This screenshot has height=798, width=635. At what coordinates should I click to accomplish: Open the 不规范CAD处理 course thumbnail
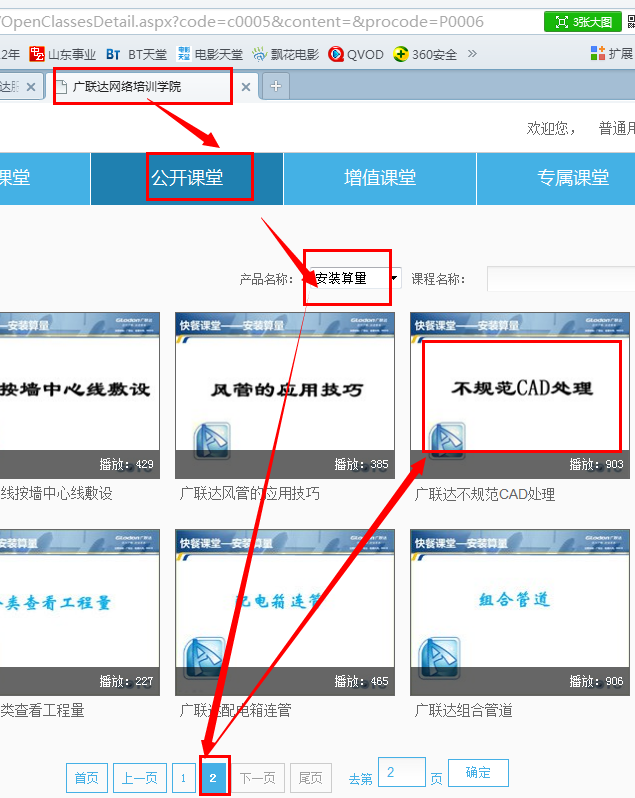tap(520, 395)
